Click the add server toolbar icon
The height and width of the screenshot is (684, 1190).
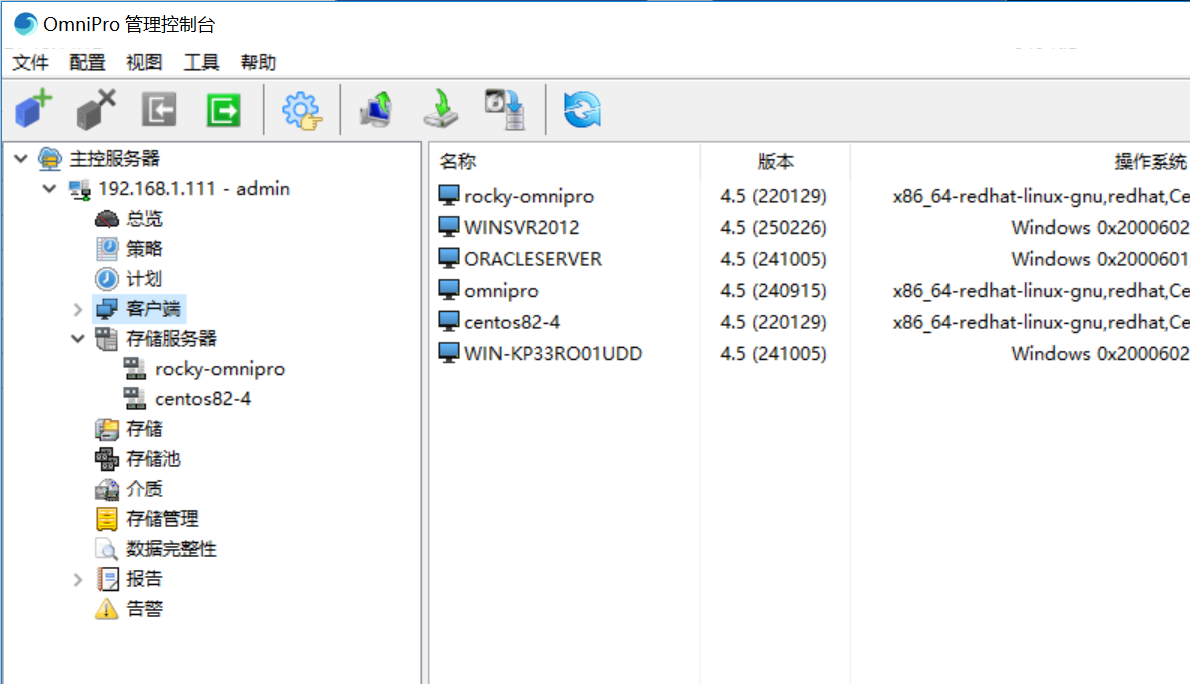pyautogui.click(x=33, y=108)
